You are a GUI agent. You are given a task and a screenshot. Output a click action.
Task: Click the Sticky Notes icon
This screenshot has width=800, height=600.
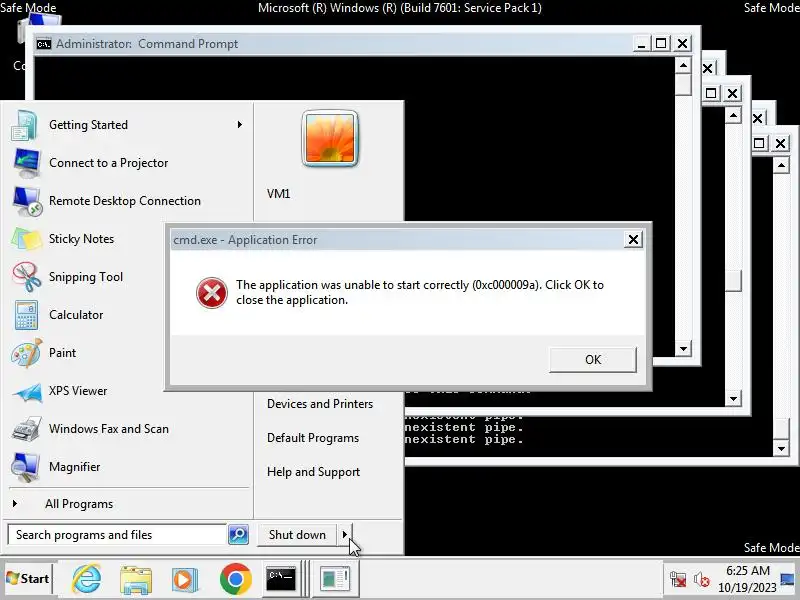pos(26,239)
